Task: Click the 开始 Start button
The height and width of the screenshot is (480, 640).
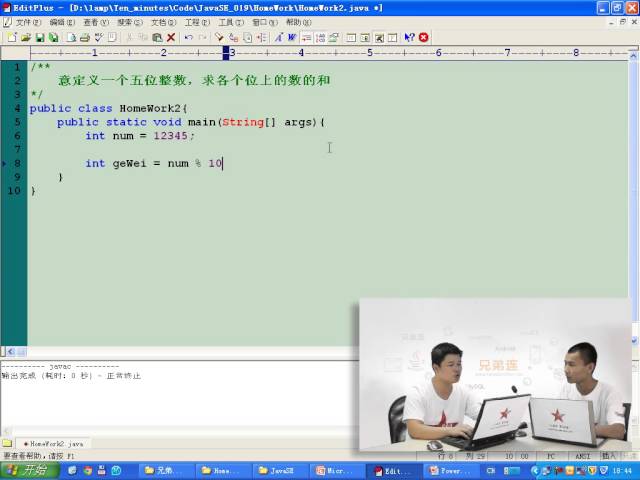Action: [30, 470]
